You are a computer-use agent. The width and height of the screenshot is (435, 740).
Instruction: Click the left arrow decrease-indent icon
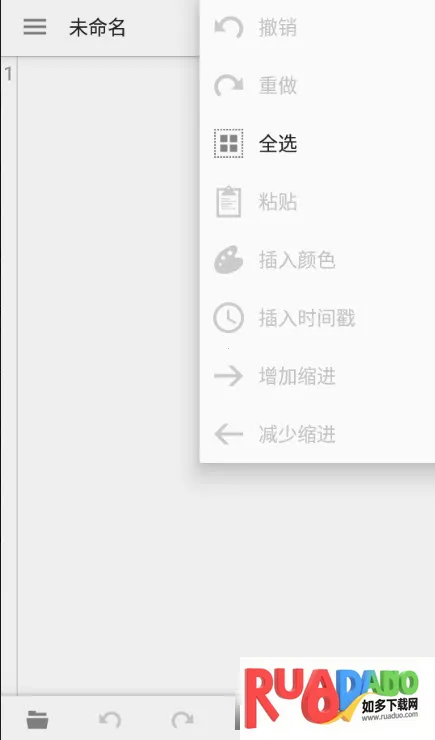229,434
